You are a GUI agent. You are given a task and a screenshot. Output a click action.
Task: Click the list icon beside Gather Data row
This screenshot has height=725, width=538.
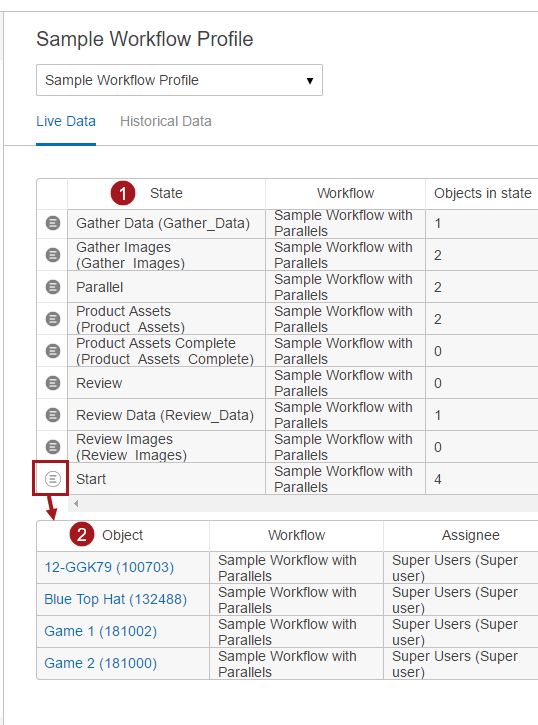(53, 223)
